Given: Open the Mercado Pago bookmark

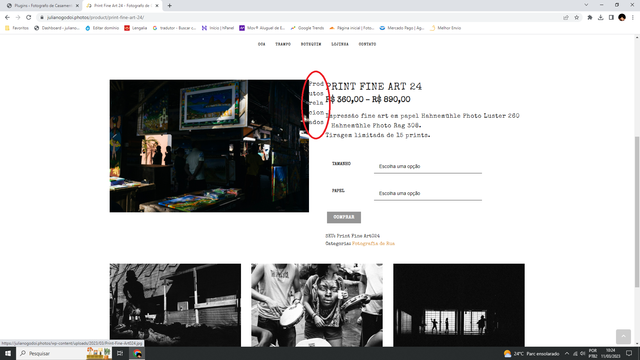Looking at the screenshot, I should tap(402, 28).
